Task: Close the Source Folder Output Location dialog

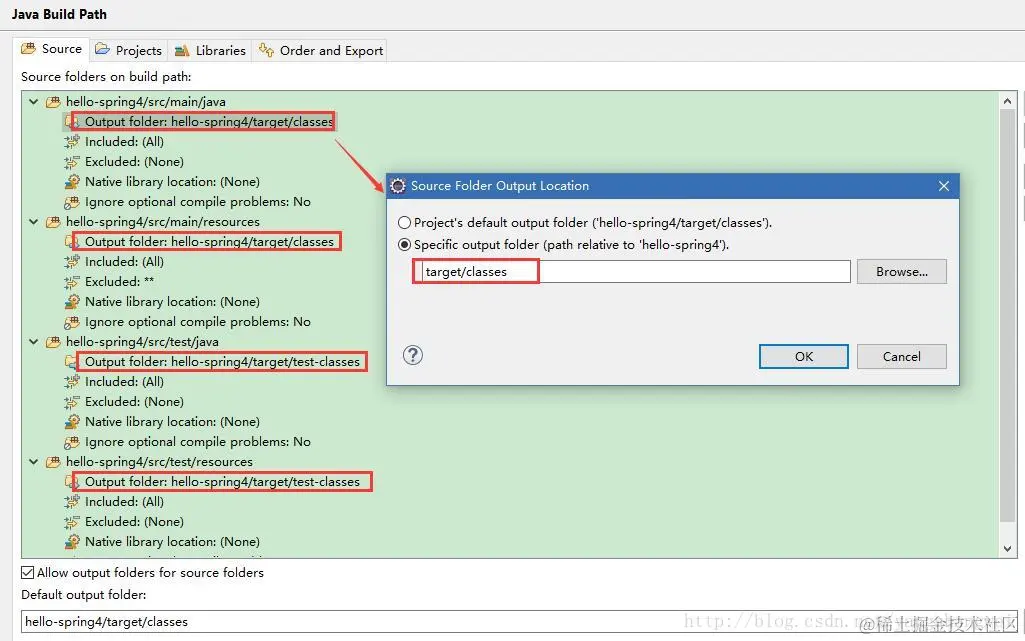Action: click(943, 186)
